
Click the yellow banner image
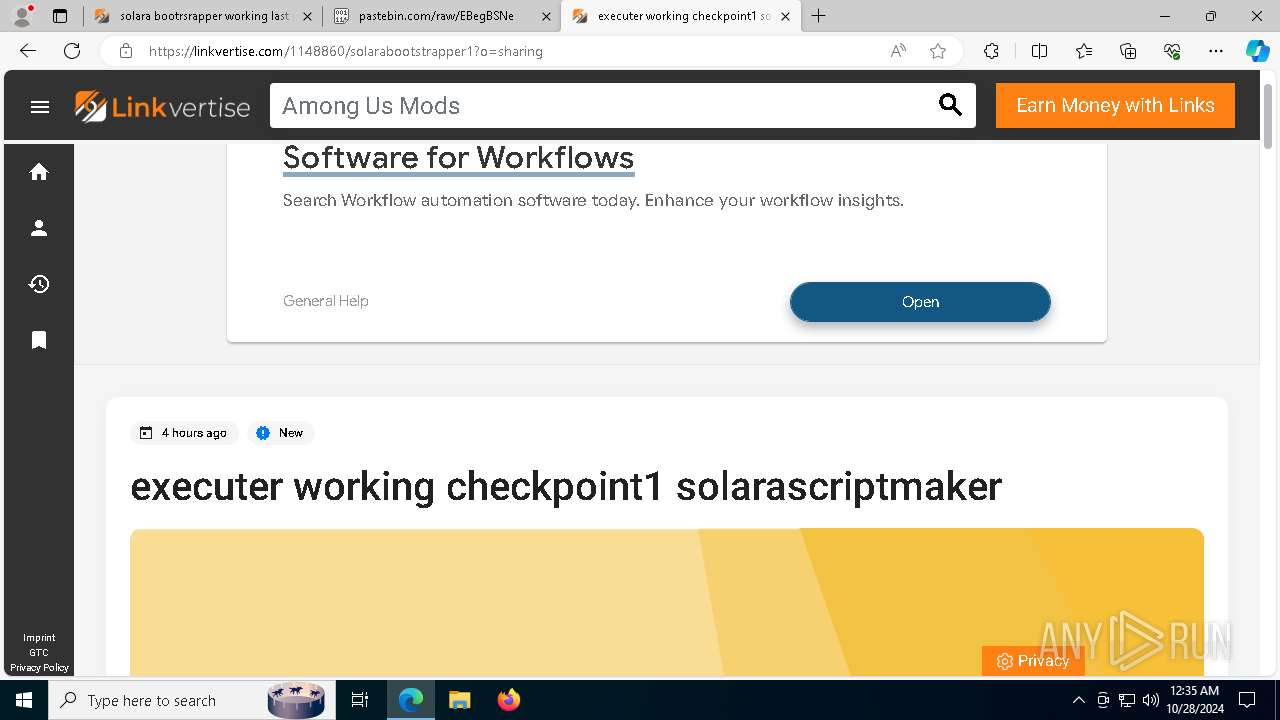point(667,602)
